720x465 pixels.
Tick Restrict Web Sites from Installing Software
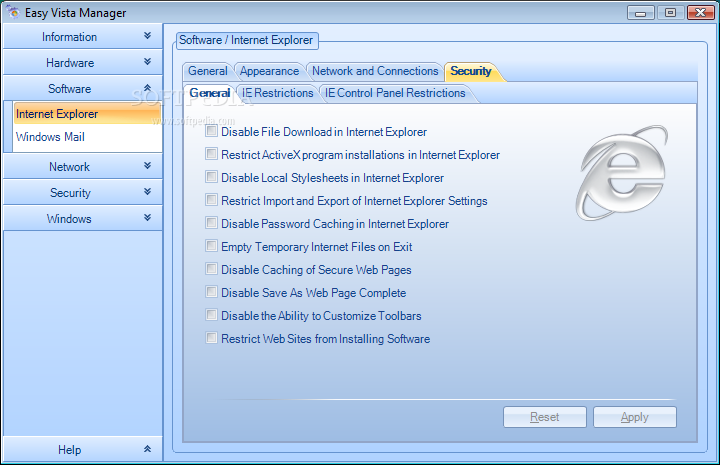211,338
